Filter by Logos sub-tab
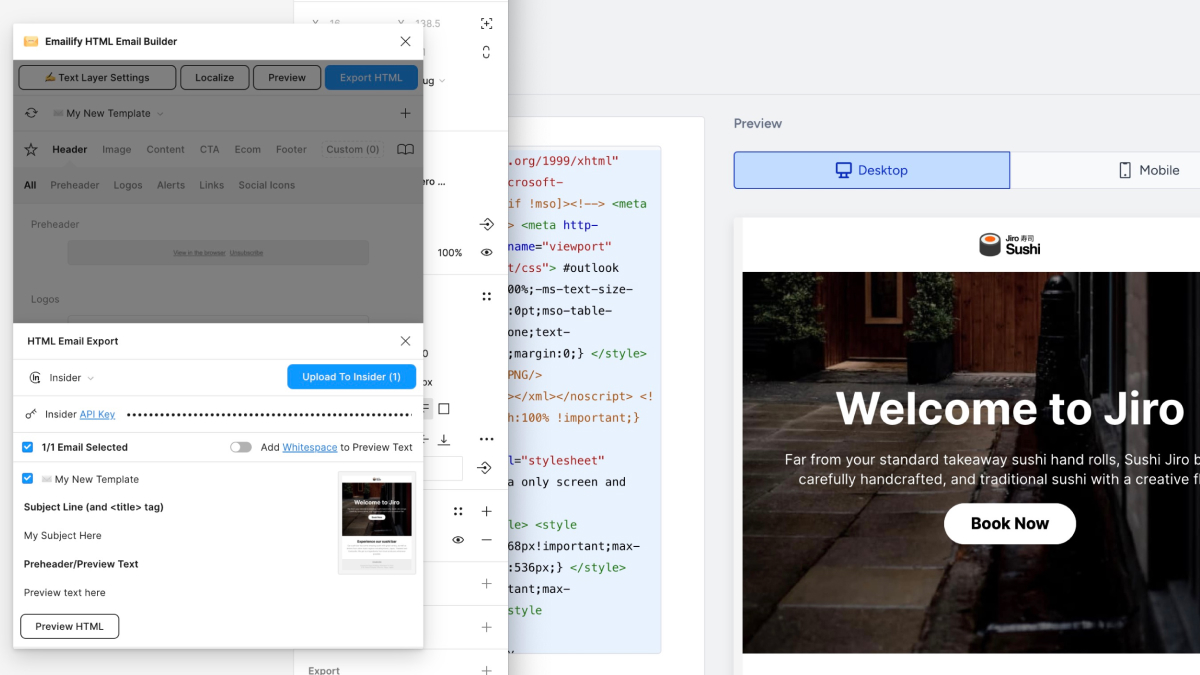 (x=128, y=185)
